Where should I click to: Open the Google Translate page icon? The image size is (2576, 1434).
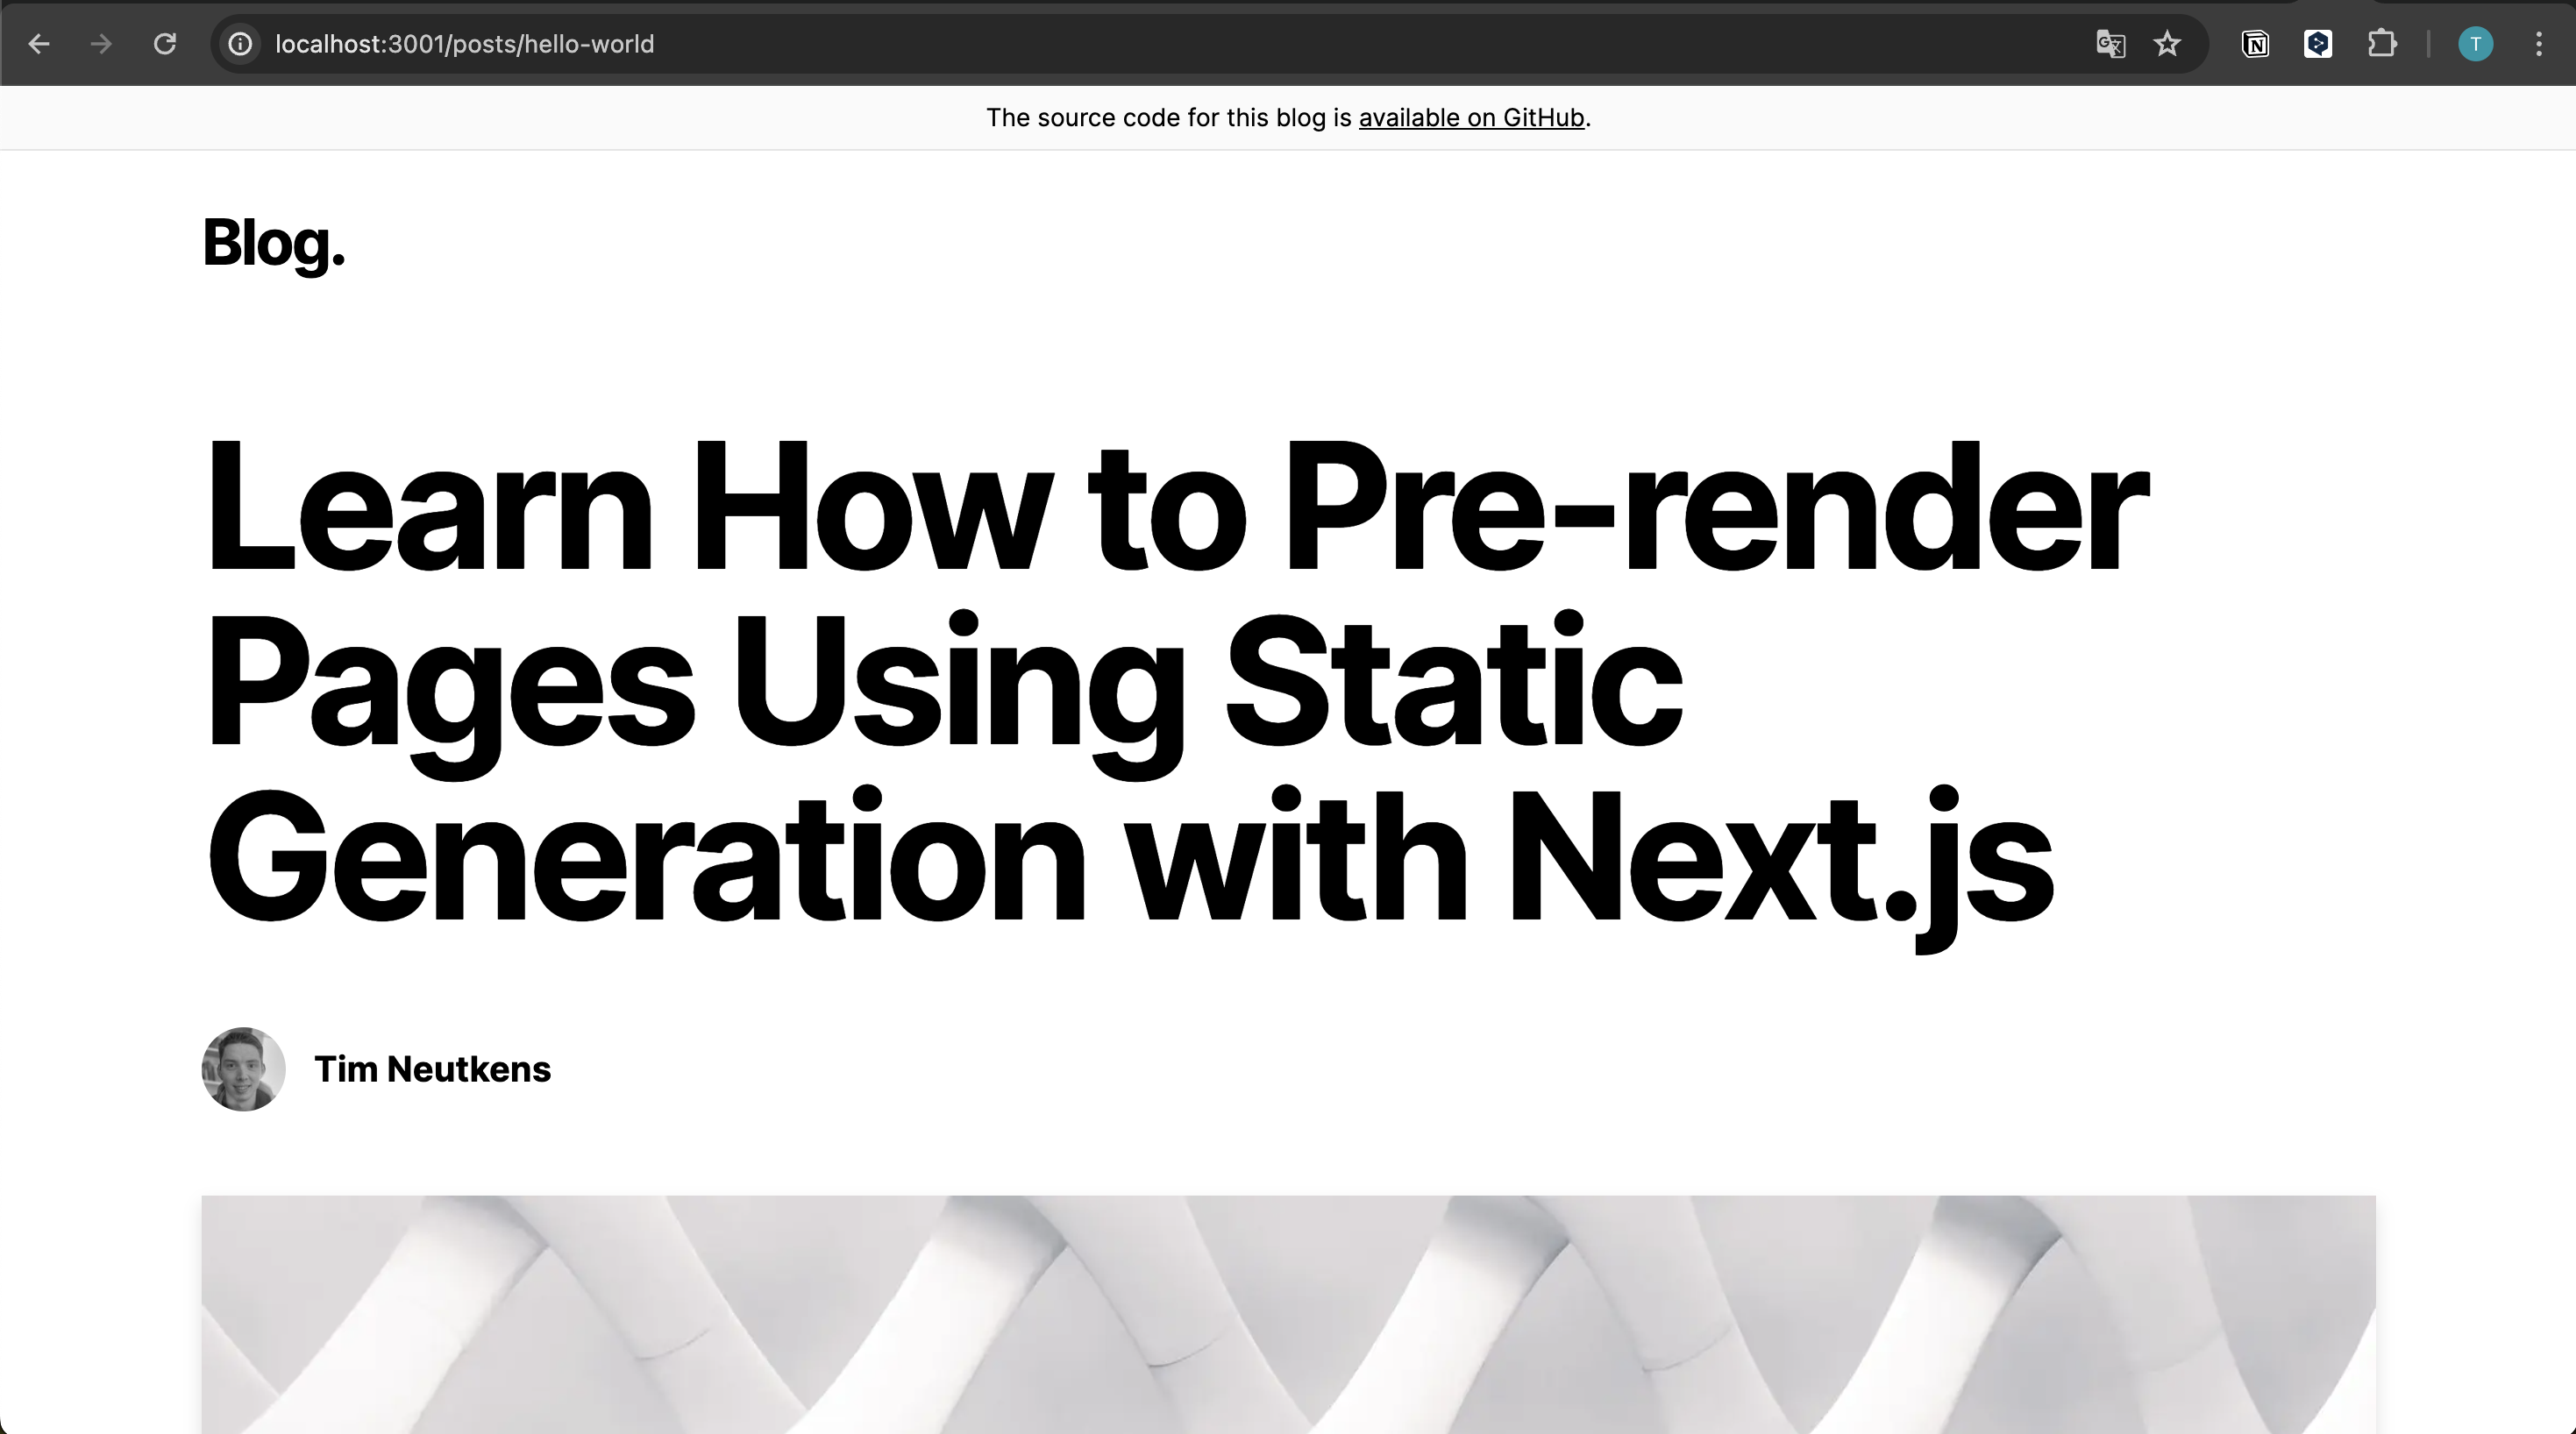coord(2110,44)
